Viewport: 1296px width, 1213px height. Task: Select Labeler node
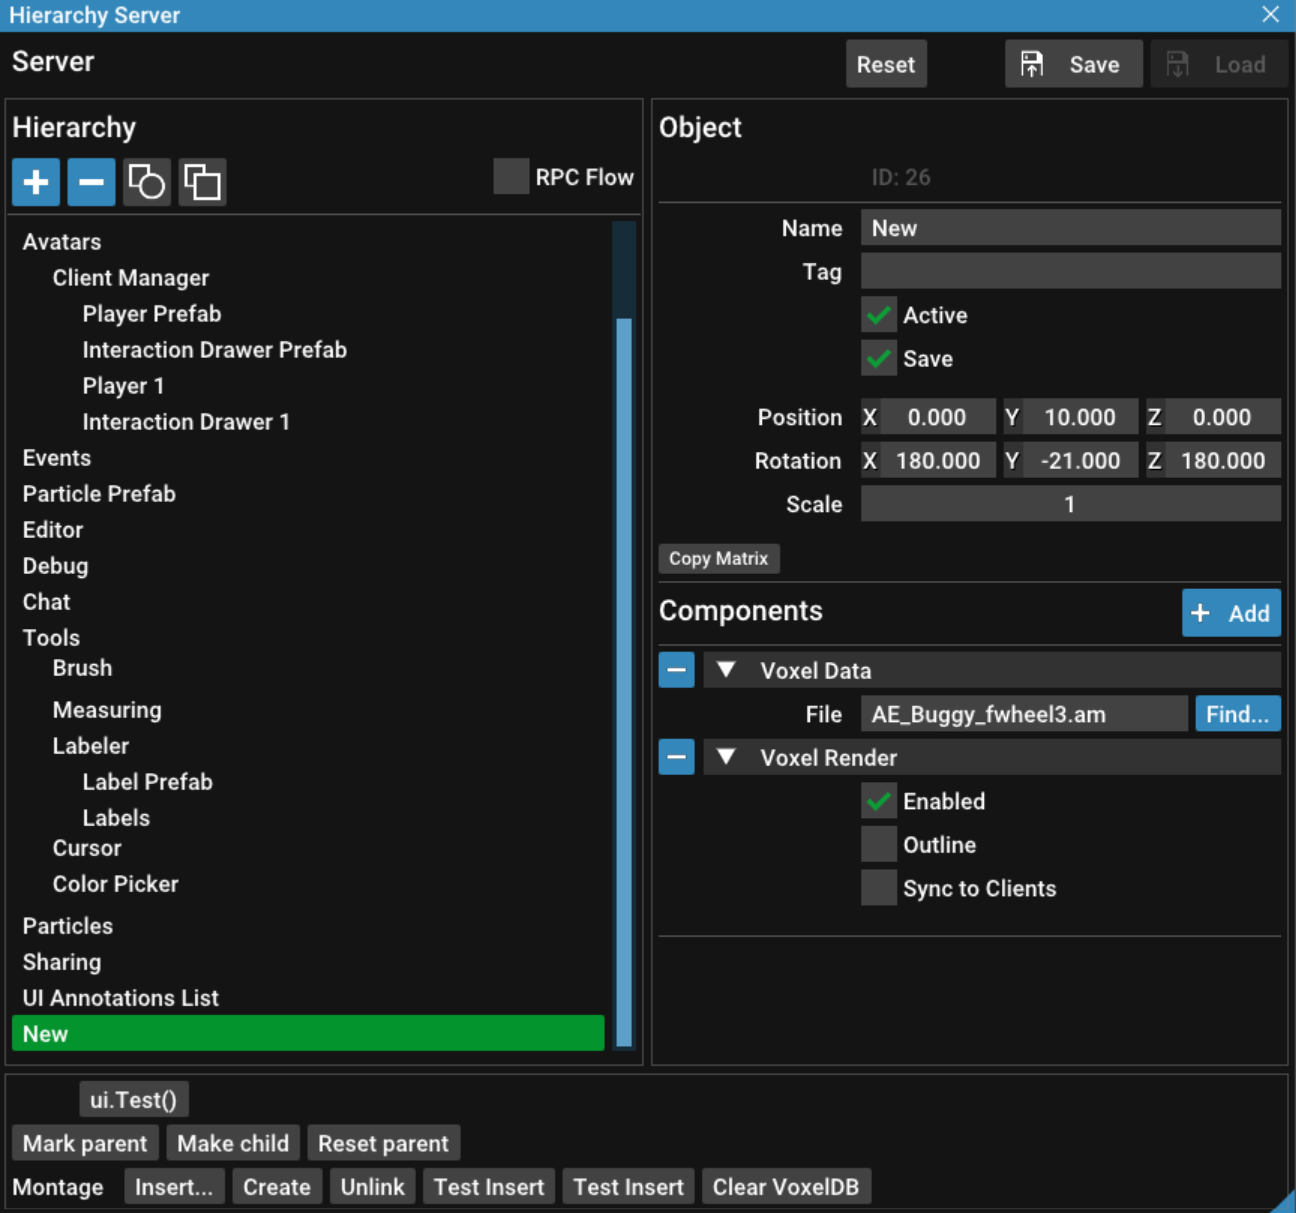[91, 746]
